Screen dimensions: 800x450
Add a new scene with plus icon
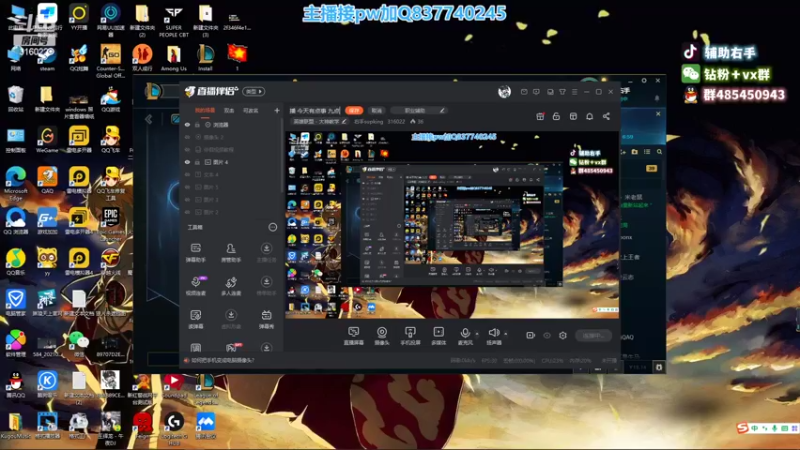[x=277, y=110]
